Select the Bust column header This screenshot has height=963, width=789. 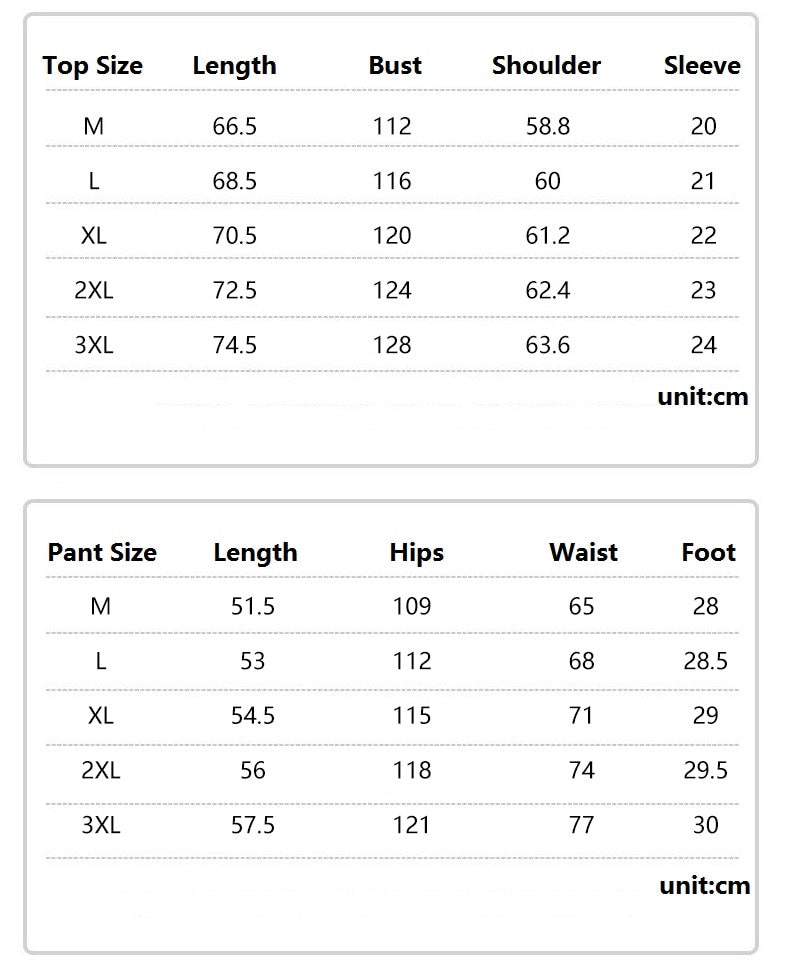point(395,66)
